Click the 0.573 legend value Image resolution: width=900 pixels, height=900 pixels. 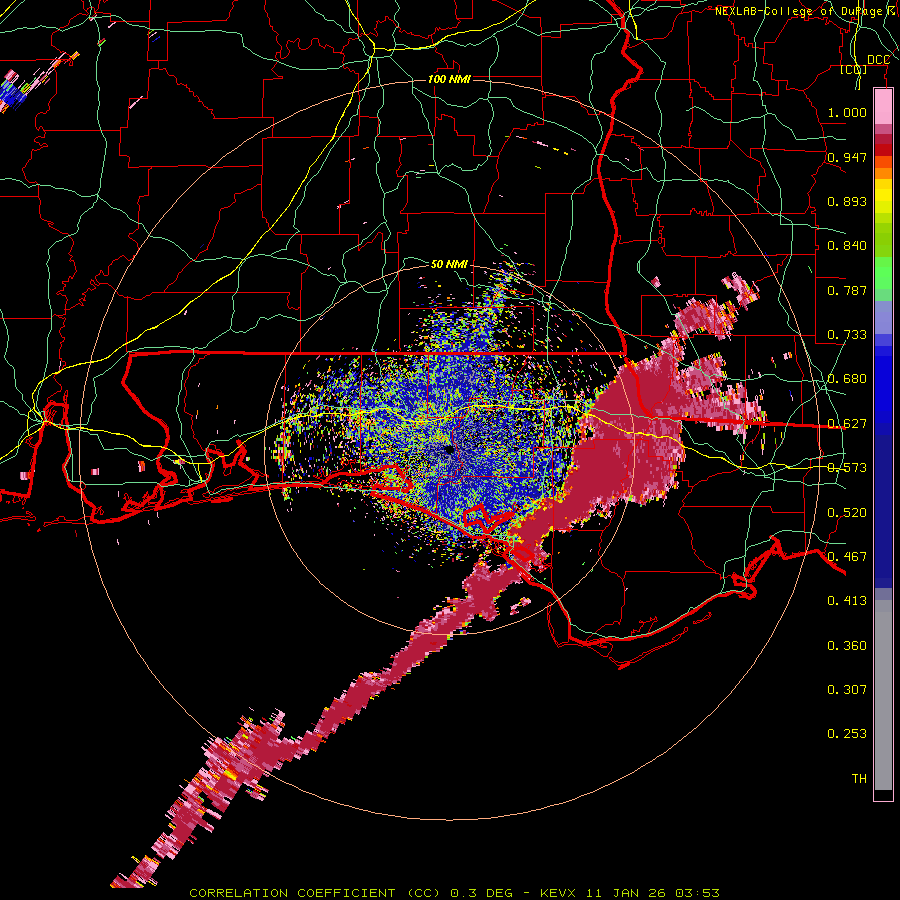tap(847, 468)
